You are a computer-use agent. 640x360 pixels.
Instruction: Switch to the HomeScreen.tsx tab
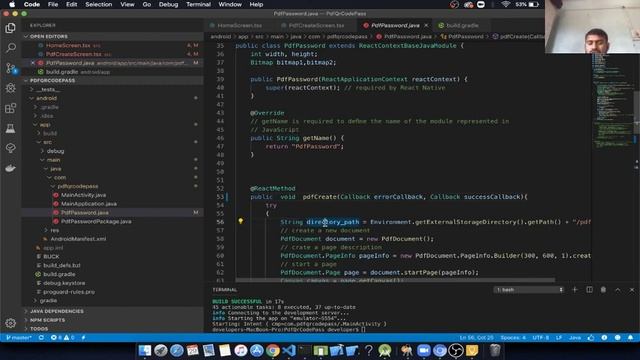click(239, 25)
